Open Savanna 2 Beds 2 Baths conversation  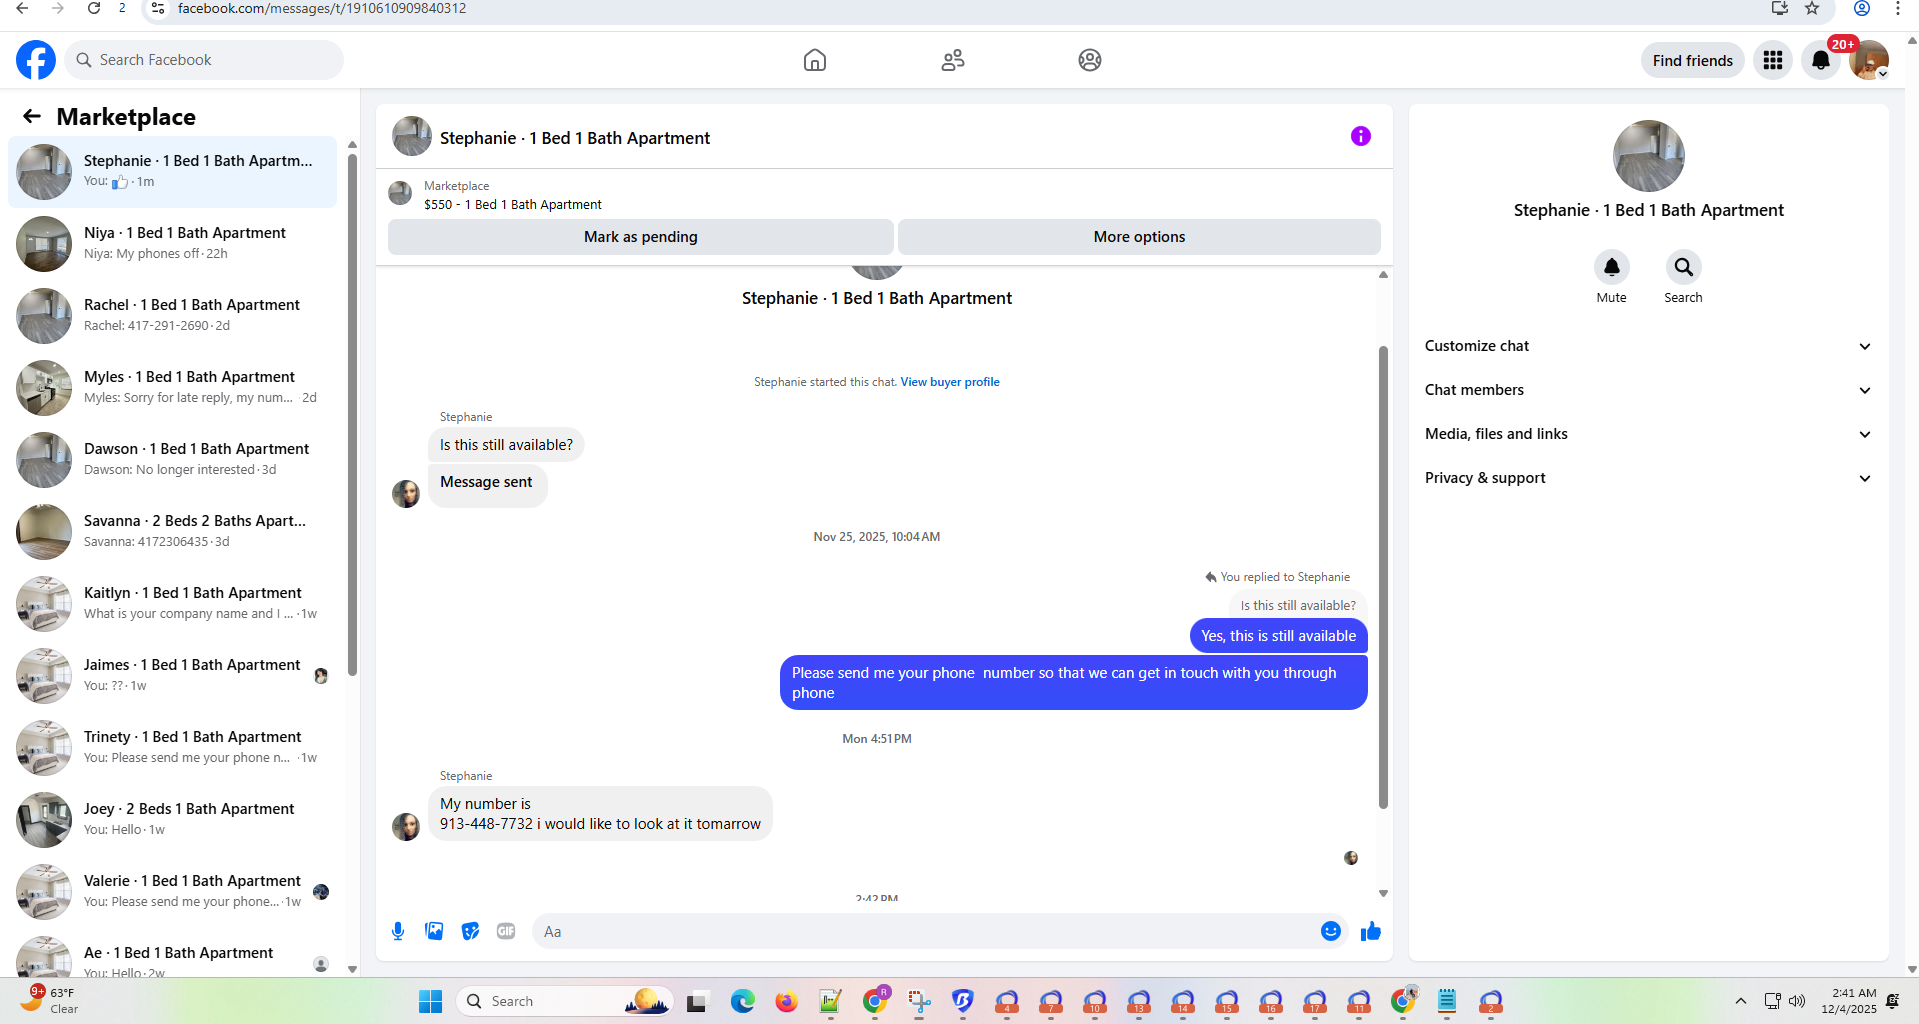point(172,531)
